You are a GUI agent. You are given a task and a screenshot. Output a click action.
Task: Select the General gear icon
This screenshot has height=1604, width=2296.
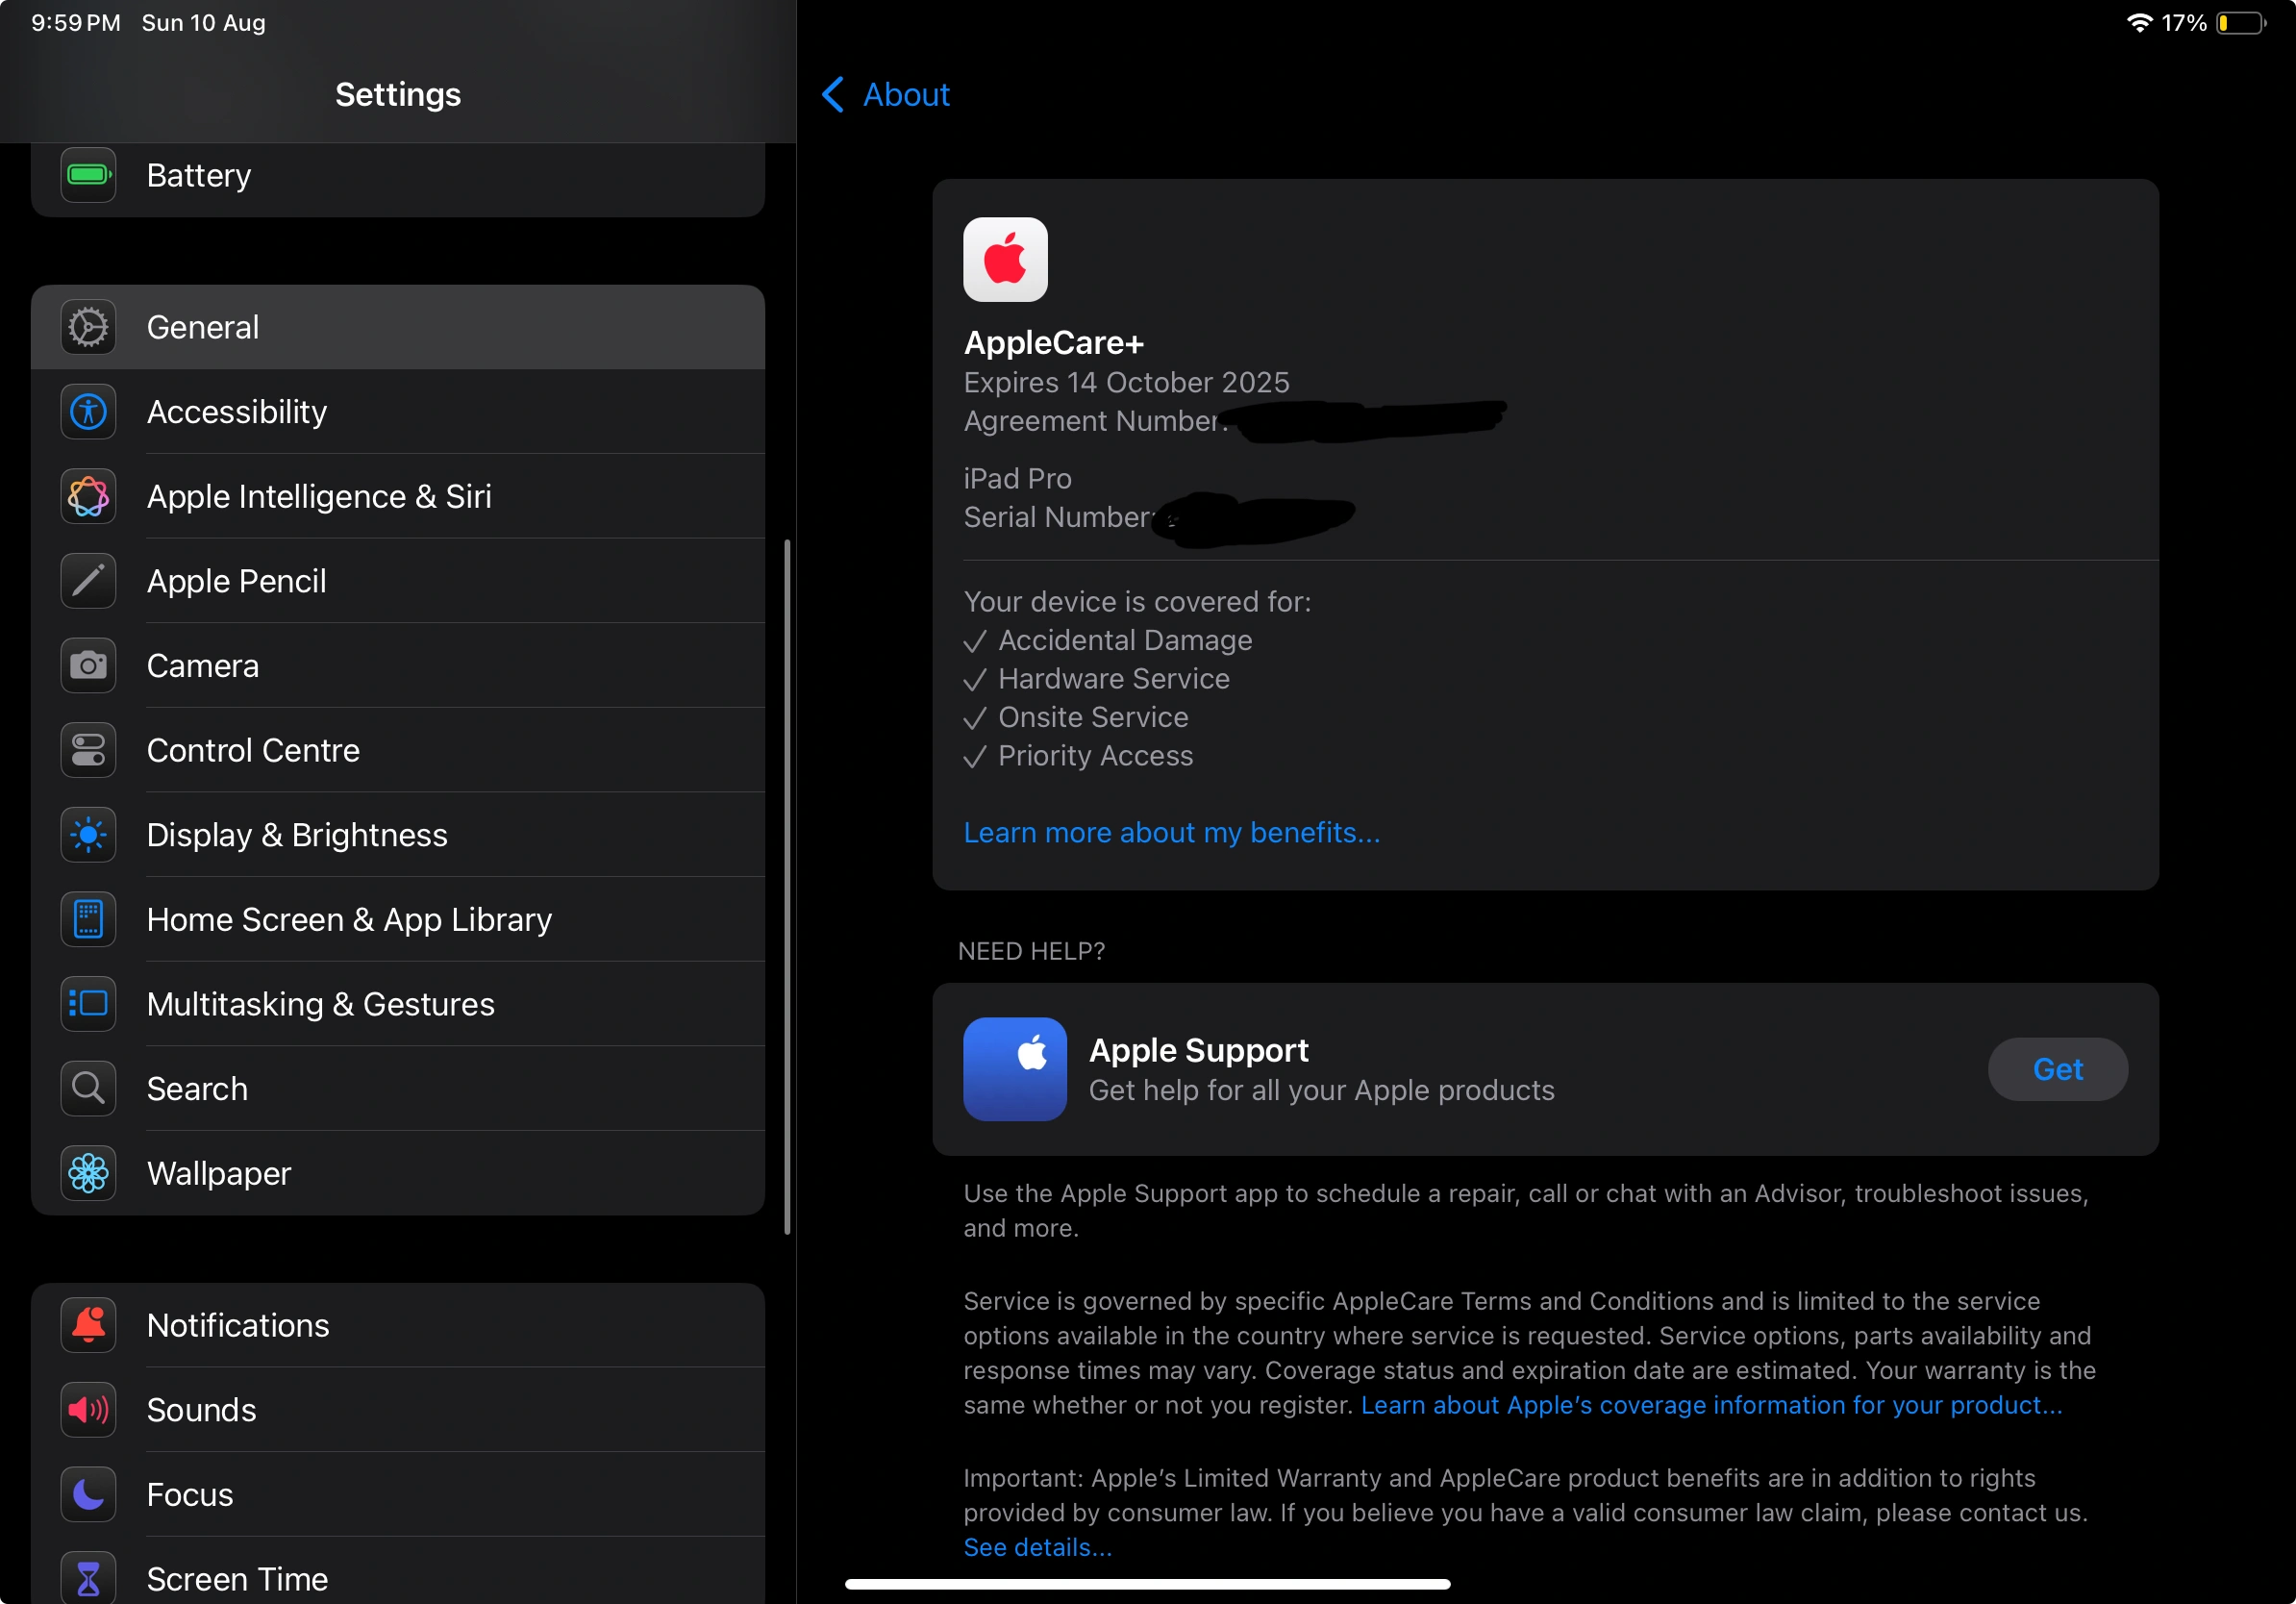point(88,327)
